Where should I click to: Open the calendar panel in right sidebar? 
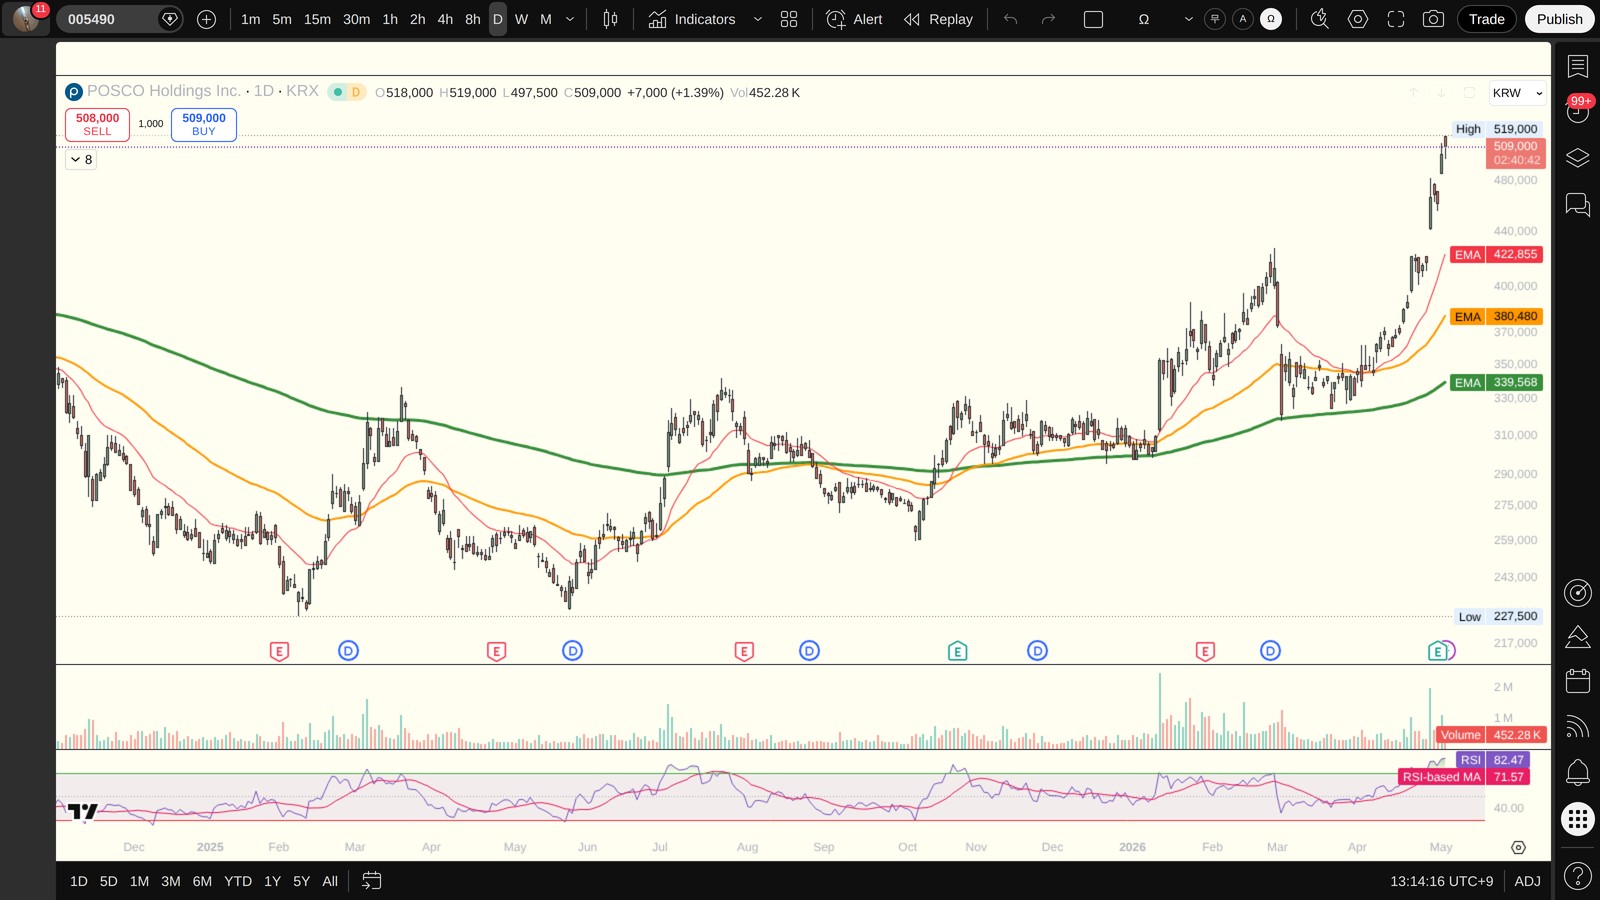1577,681
